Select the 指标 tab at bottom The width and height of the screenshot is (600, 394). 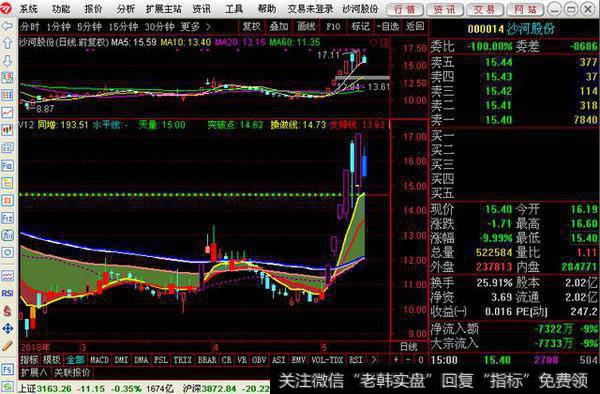pos(29,360)
